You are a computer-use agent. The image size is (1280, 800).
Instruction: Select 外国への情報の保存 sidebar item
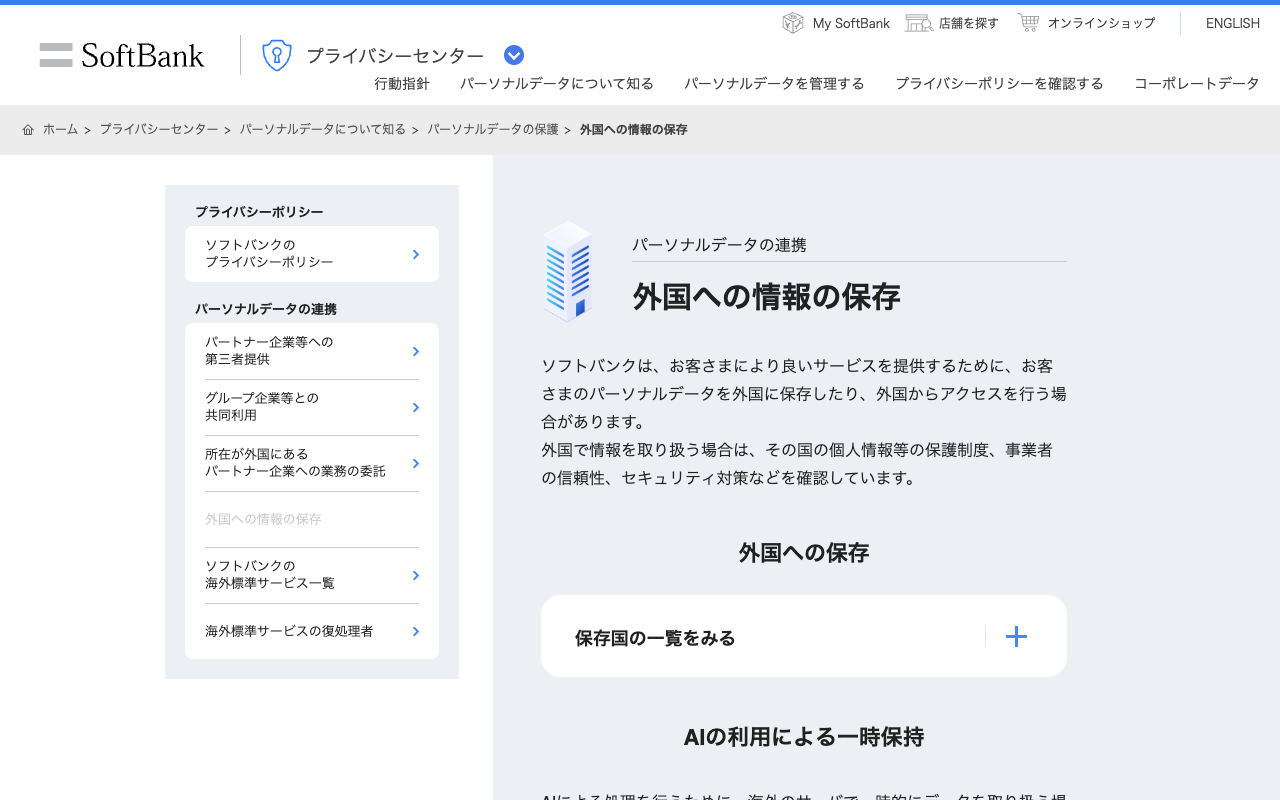(x=312, y=519)
